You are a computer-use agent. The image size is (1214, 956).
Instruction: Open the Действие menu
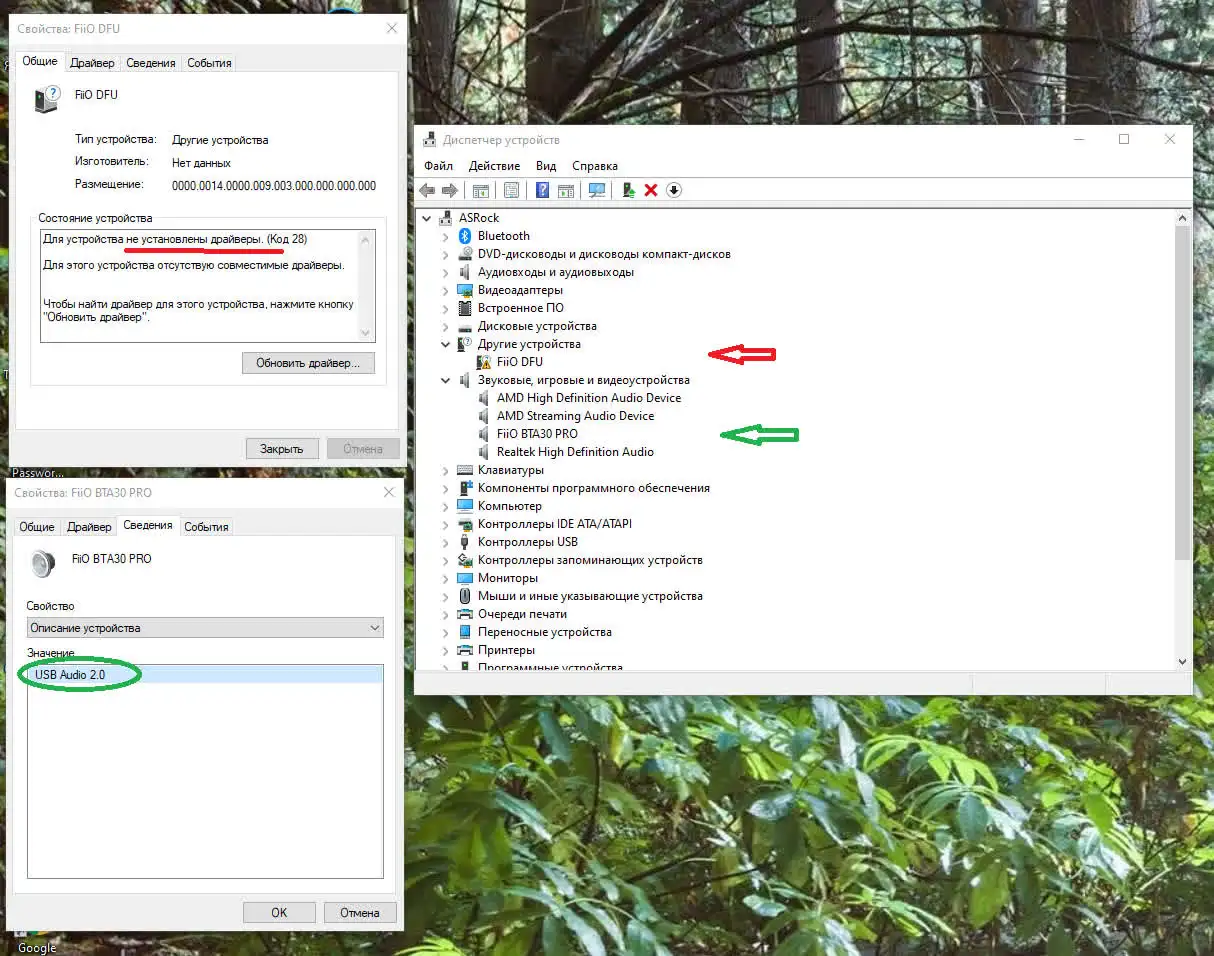click(494, 166)
